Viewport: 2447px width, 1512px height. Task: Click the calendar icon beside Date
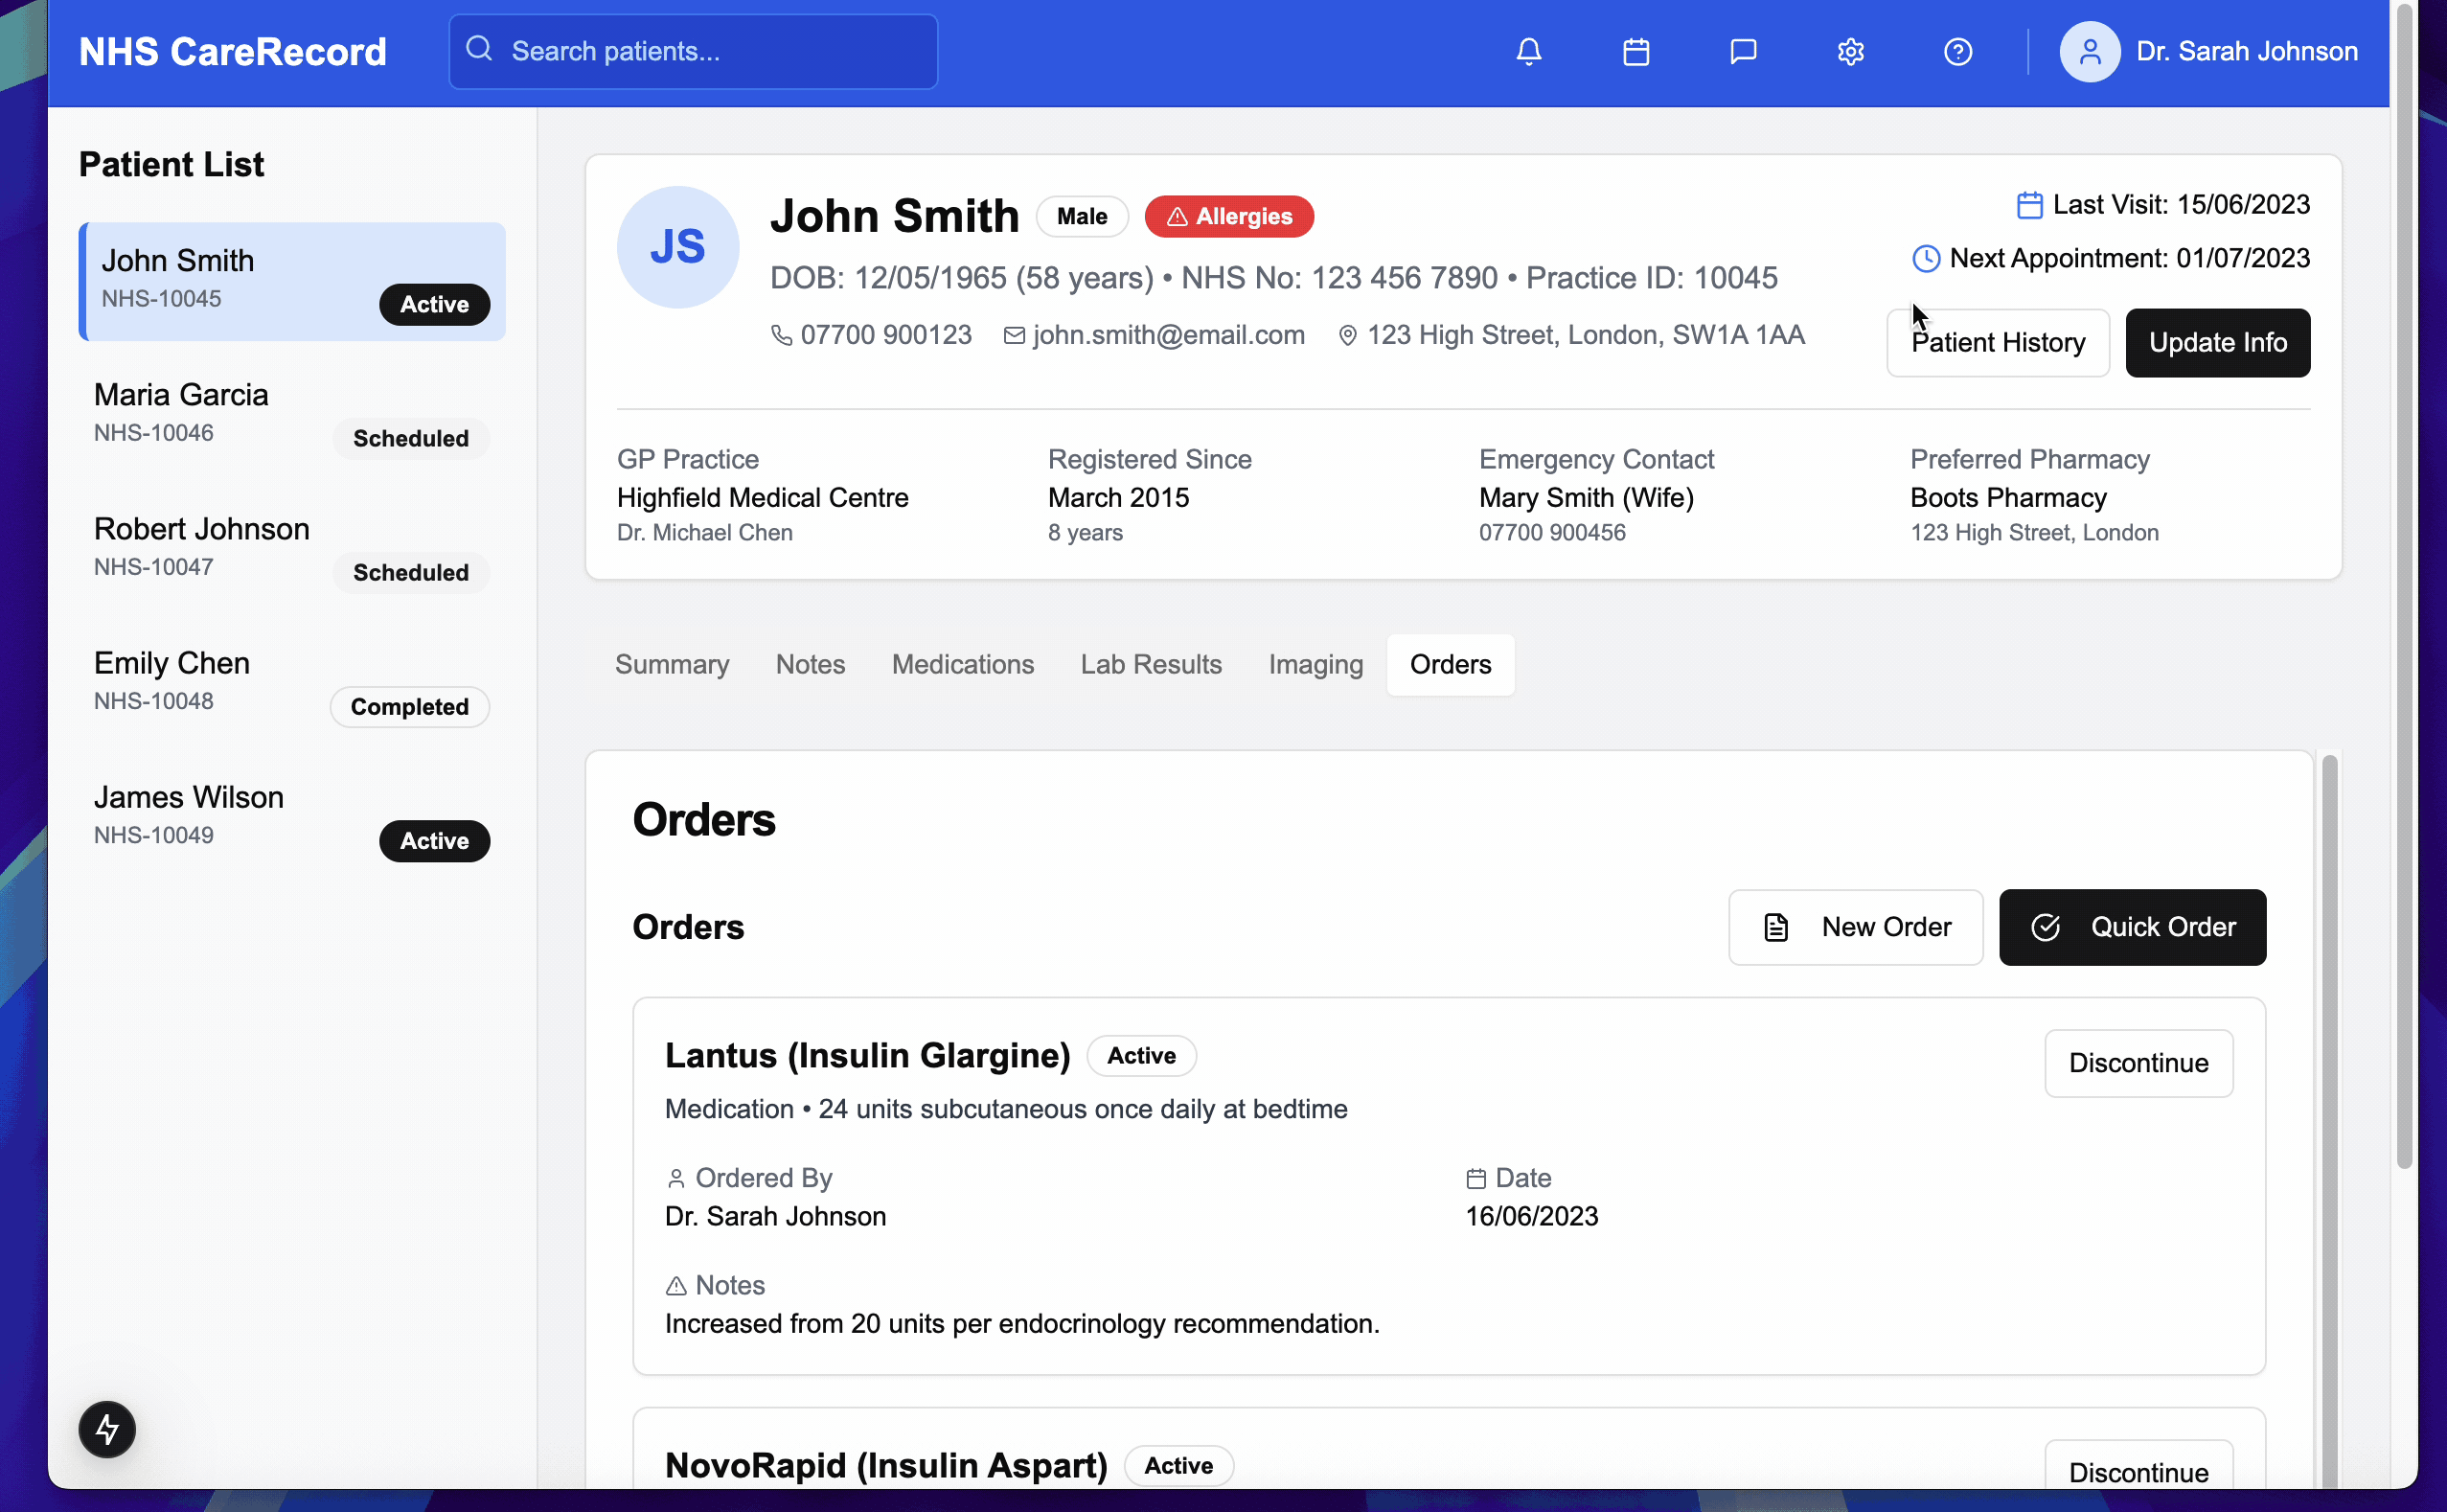click(1475, 1179)
